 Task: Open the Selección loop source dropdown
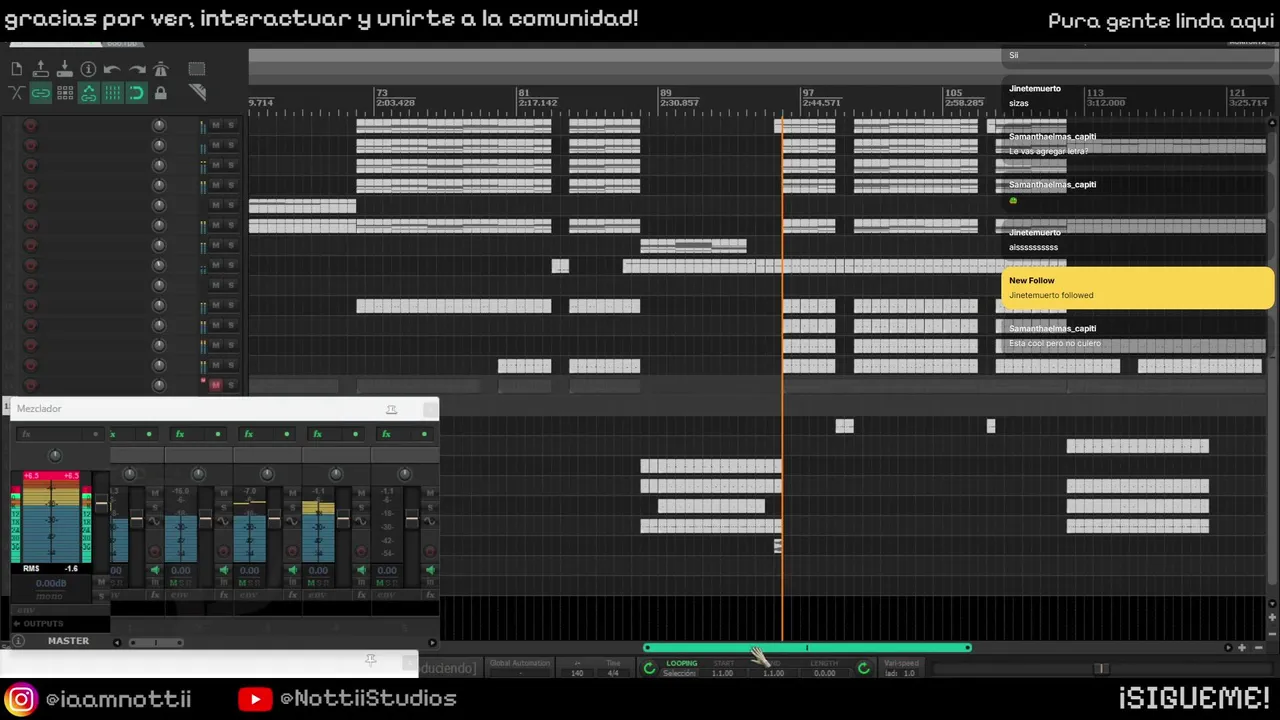(x=679, y=673)
